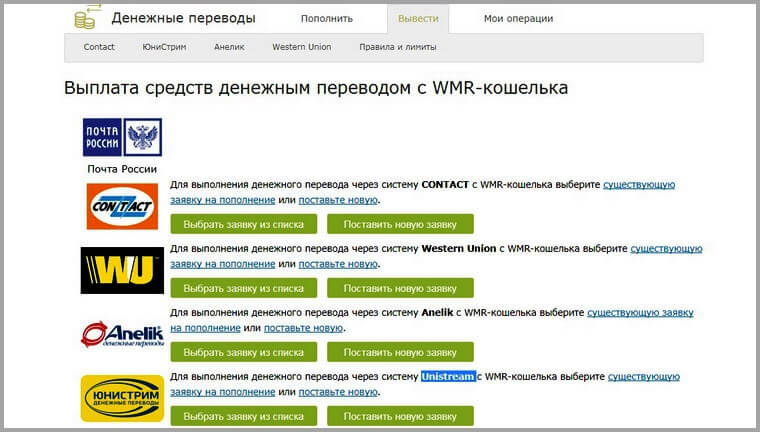Click heading Выплата средств денежным переводом
Viewport: 760px width, 432px height.
[x=316, y=88]
